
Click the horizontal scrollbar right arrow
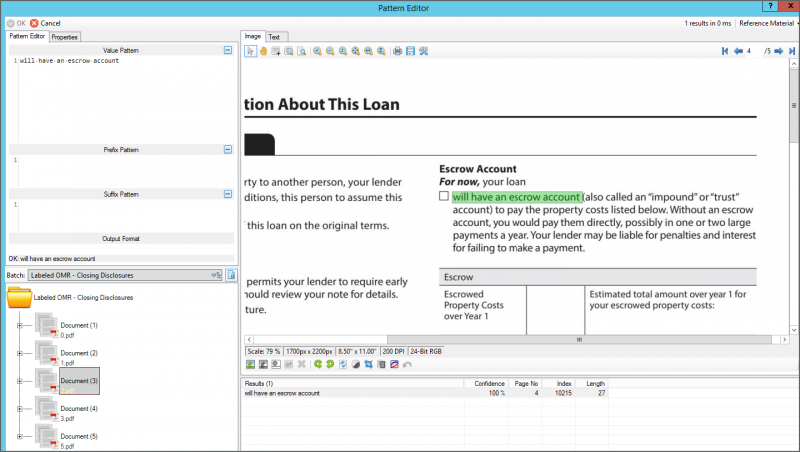[785, 339]
